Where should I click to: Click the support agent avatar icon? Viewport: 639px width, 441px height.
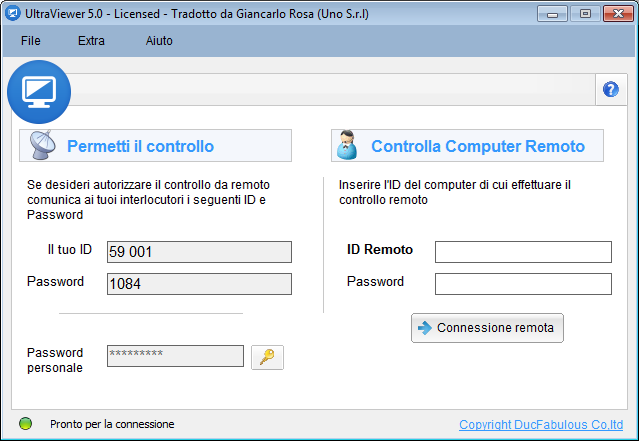coord(347,145)
